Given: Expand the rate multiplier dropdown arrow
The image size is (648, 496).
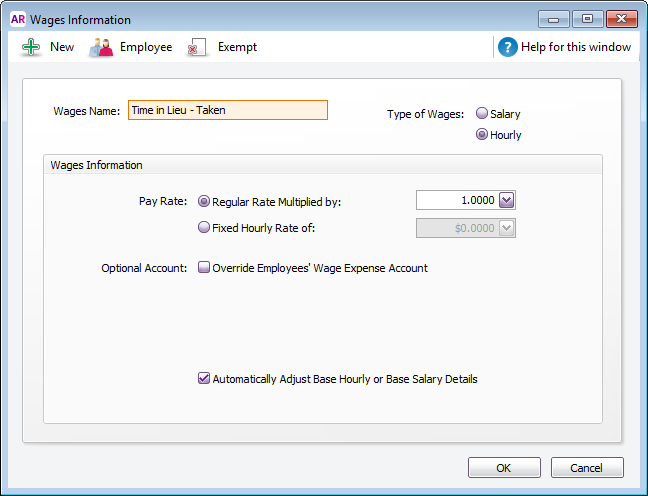Looking at the screenshot, I should (x=506, y=200).
